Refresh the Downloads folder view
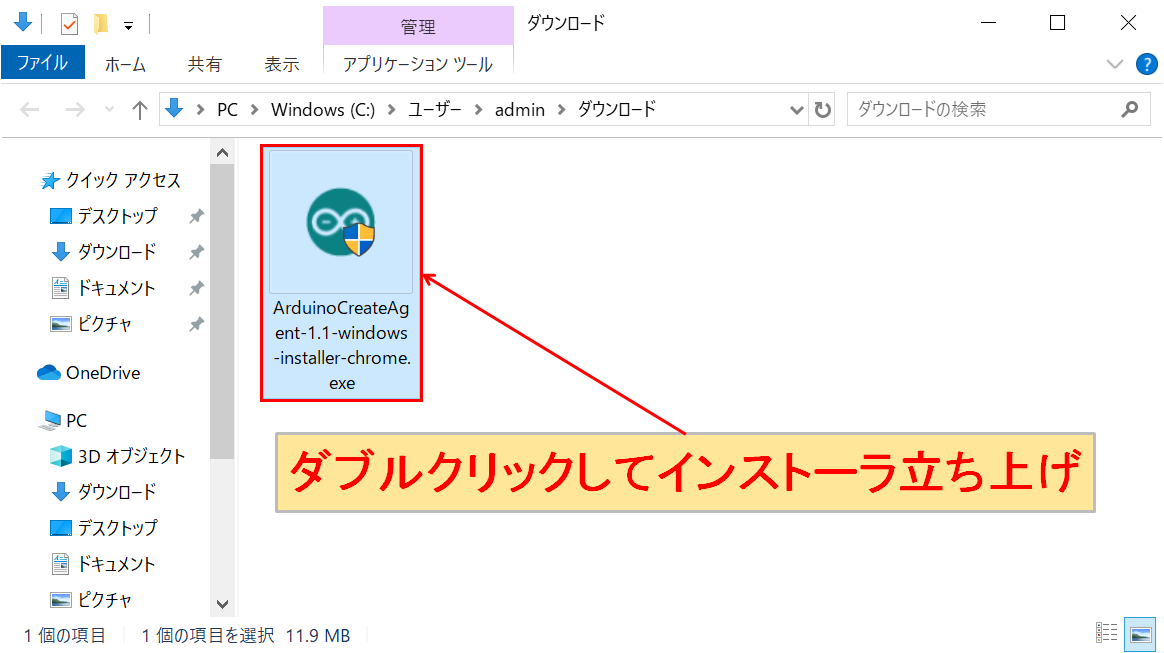Viewport: 1164px width, 653px height. [x=822, y=110]
